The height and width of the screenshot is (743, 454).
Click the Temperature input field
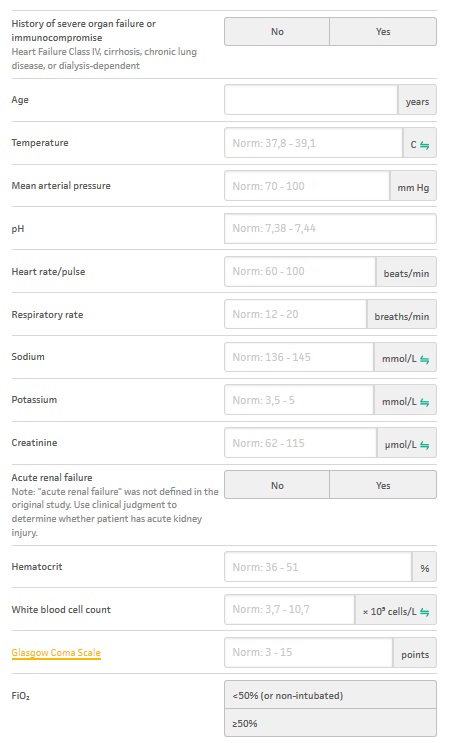pos(313,143)
